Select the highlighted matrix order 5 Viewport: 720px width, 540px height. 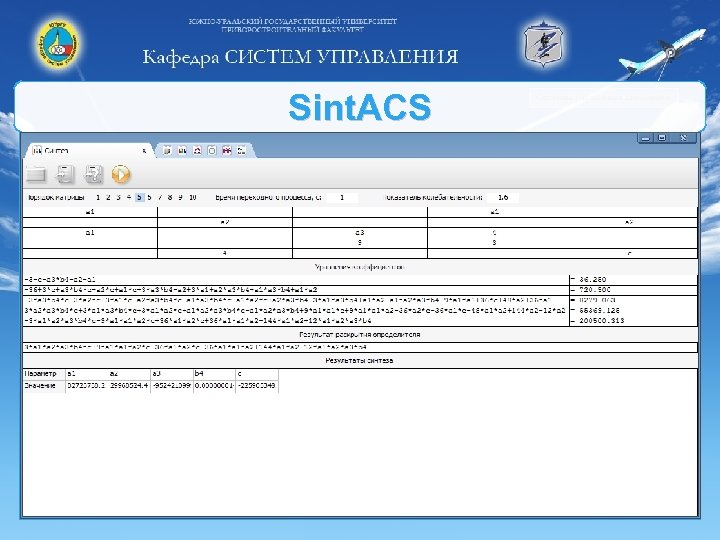pos(140,197)
